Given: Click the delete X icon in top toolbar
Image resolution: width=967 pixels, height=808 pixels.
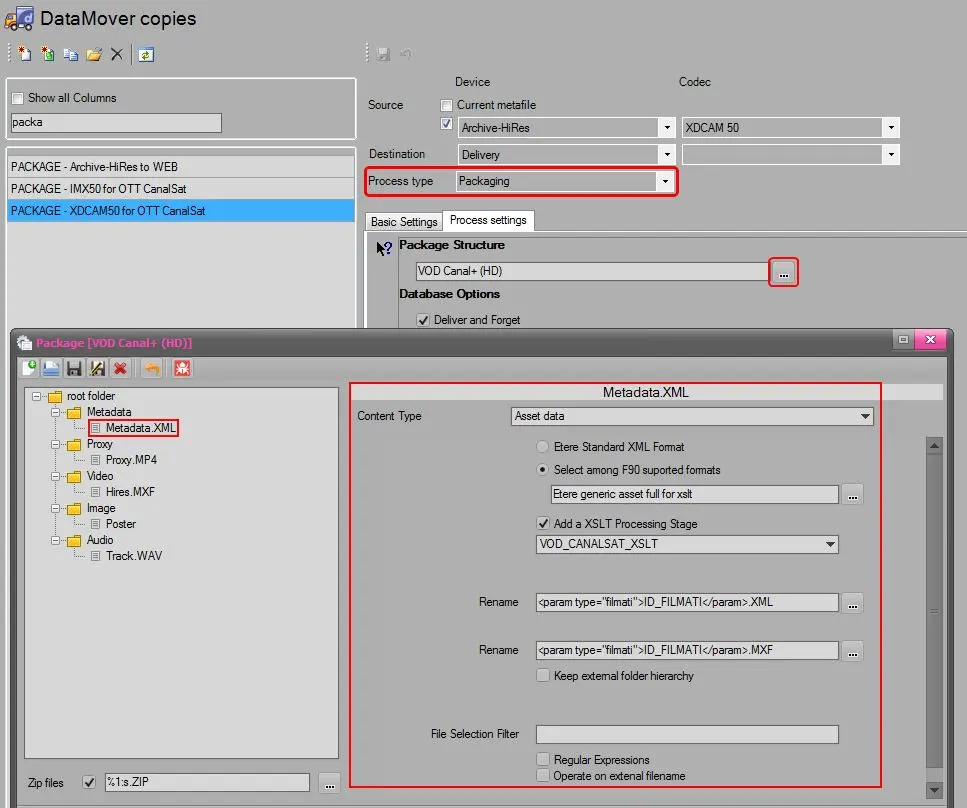Looking at the screenshot, I should [117, 55].
